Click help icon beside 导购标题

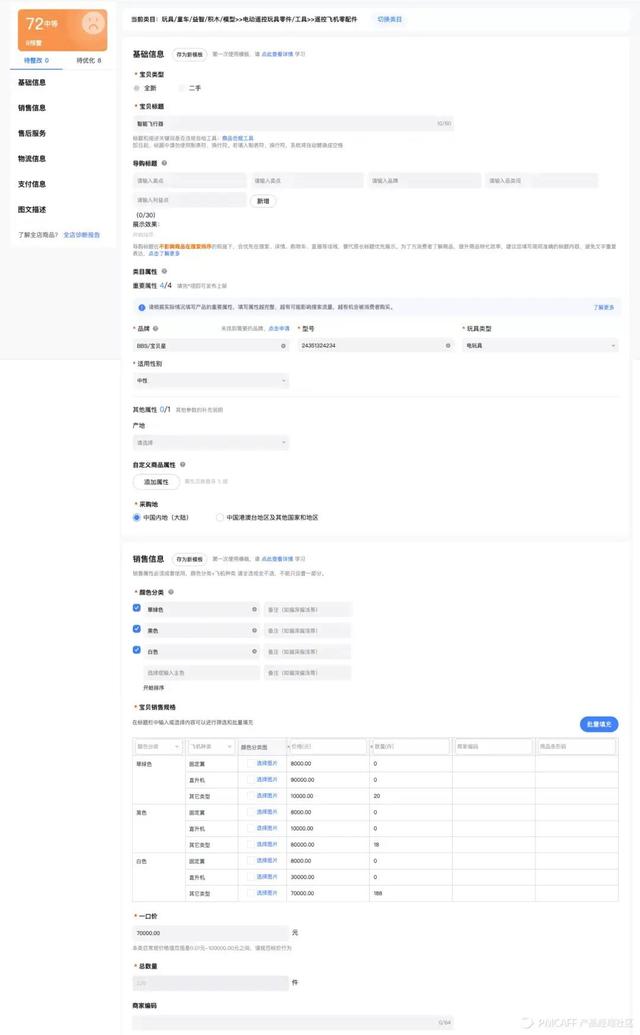click(164, 163)
